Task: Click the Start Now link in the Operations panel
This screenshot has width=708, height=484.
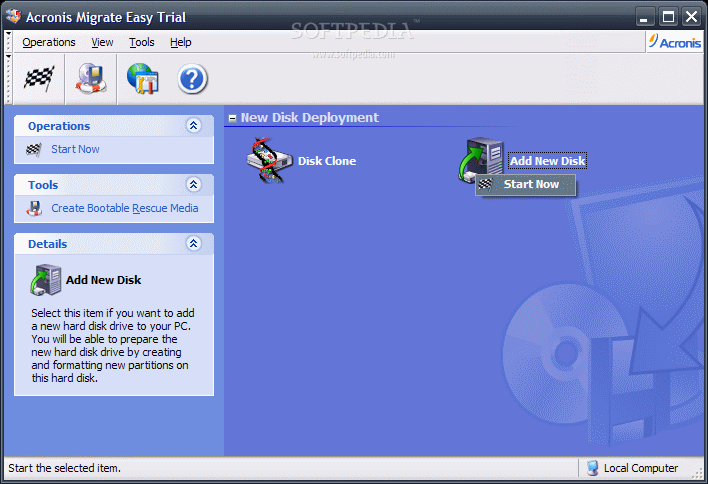Action: coord(75,149)
